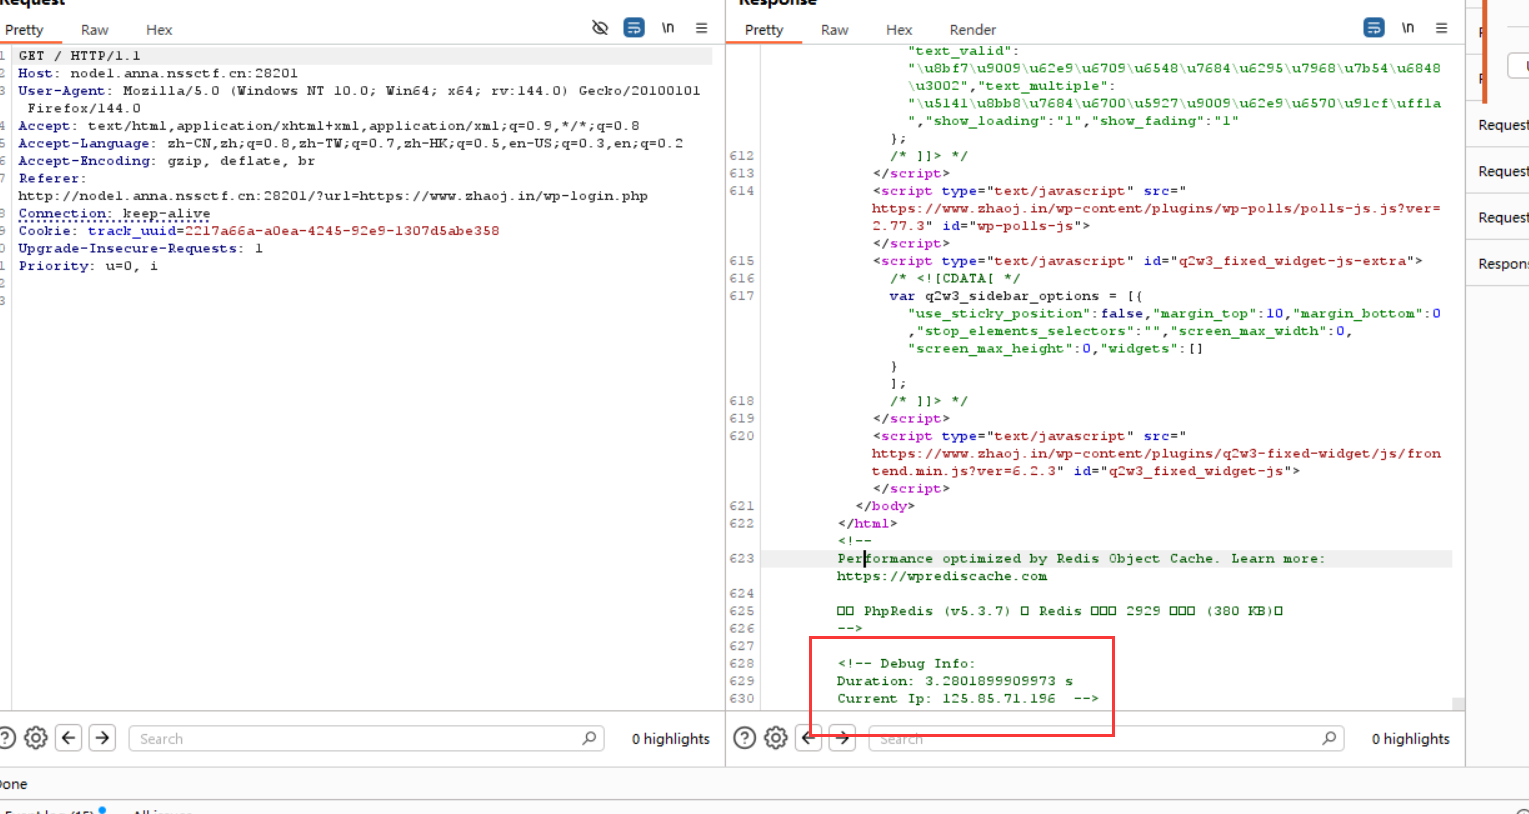The height and width of the screenshot is (814, 1529).
Task: Click the closing </body> tag line
Action: point(885,506)
